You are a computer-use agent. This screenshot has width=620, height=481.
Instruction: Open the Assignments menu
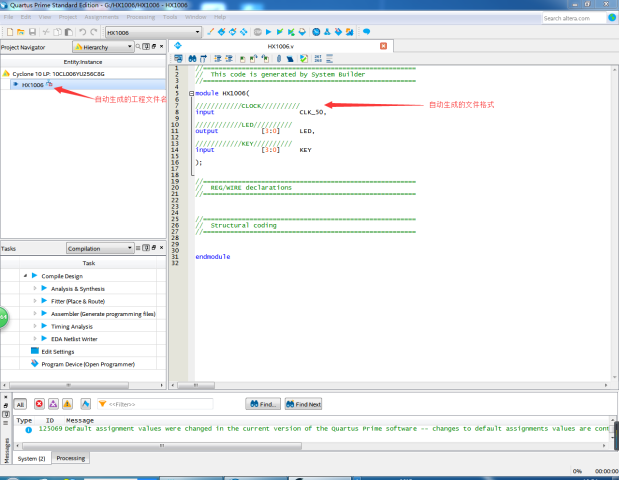tap(101, 17)
